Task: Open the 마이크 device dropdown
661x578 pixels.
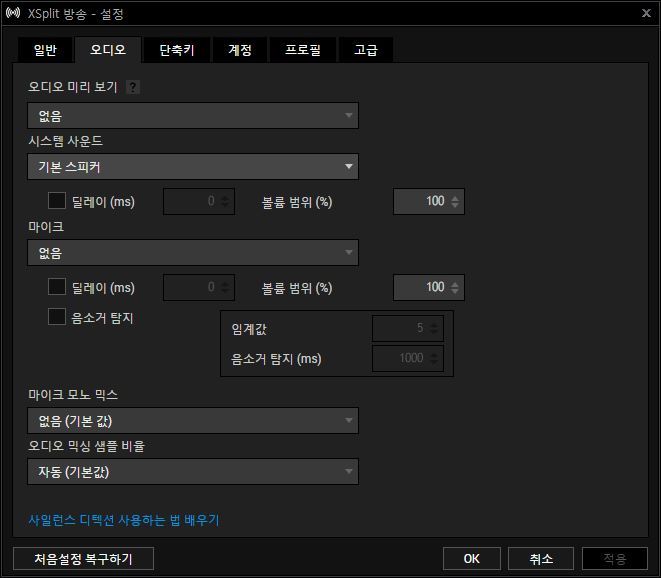Action: coord(193,253)
